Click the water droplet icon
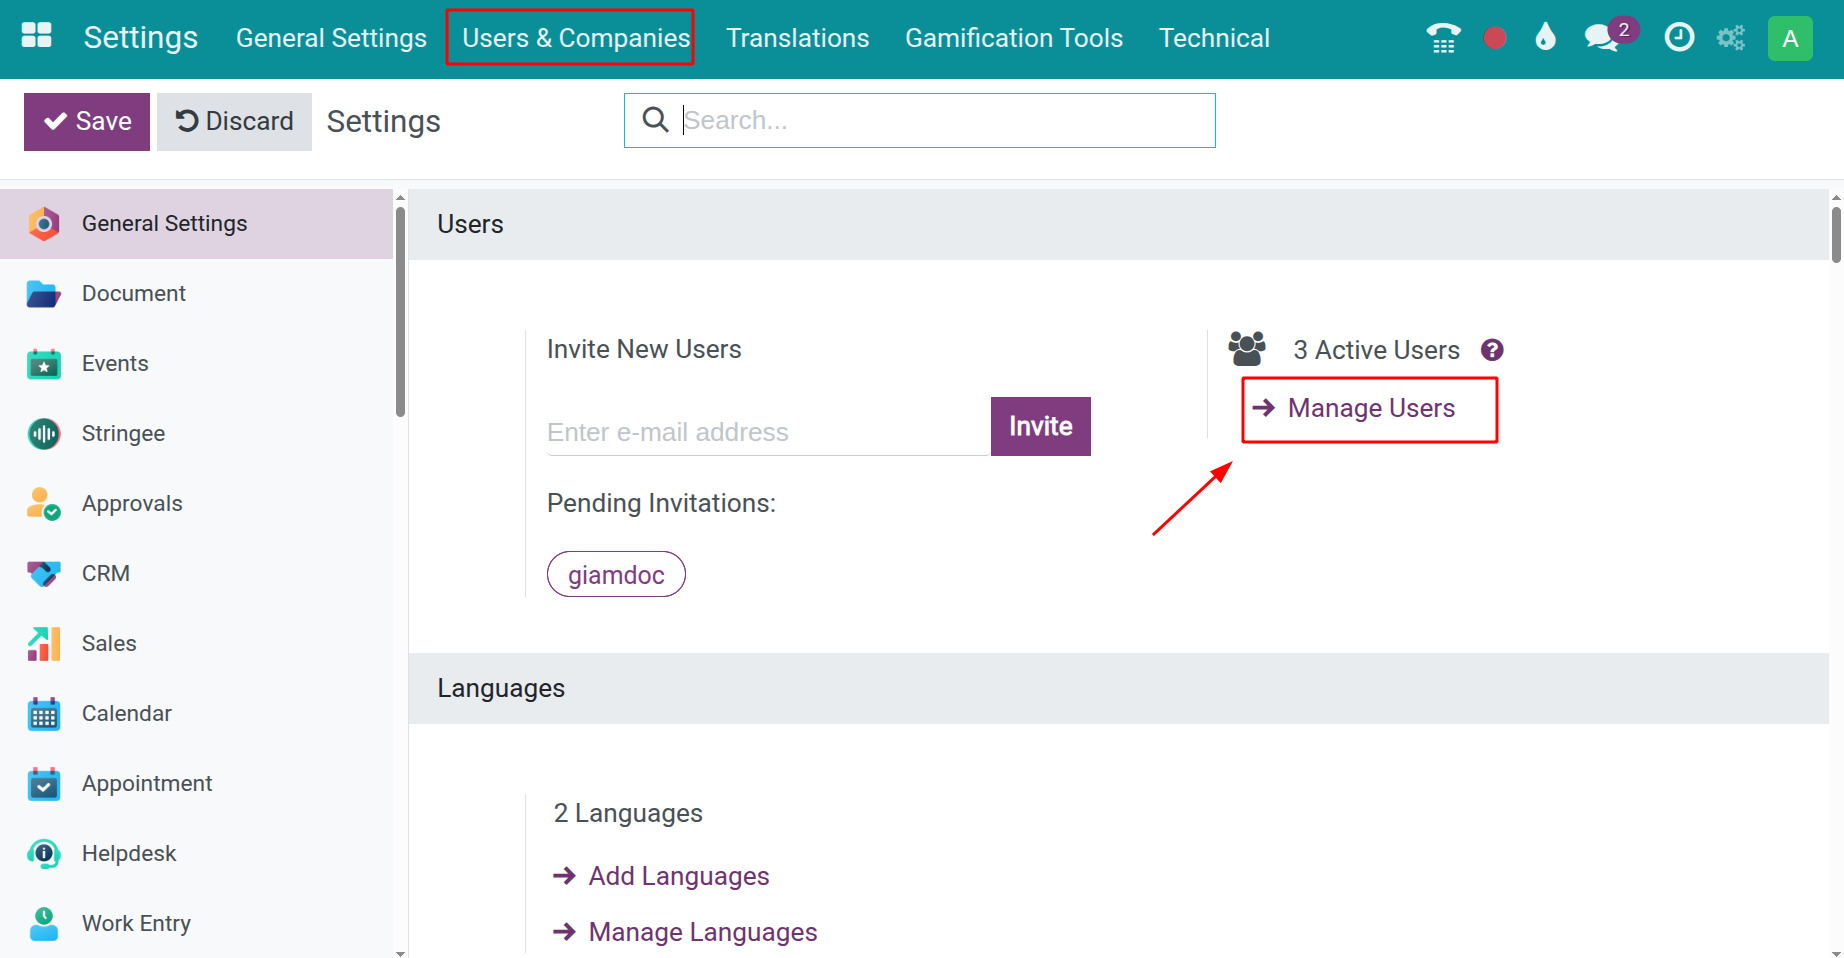 pos(1545,38)
